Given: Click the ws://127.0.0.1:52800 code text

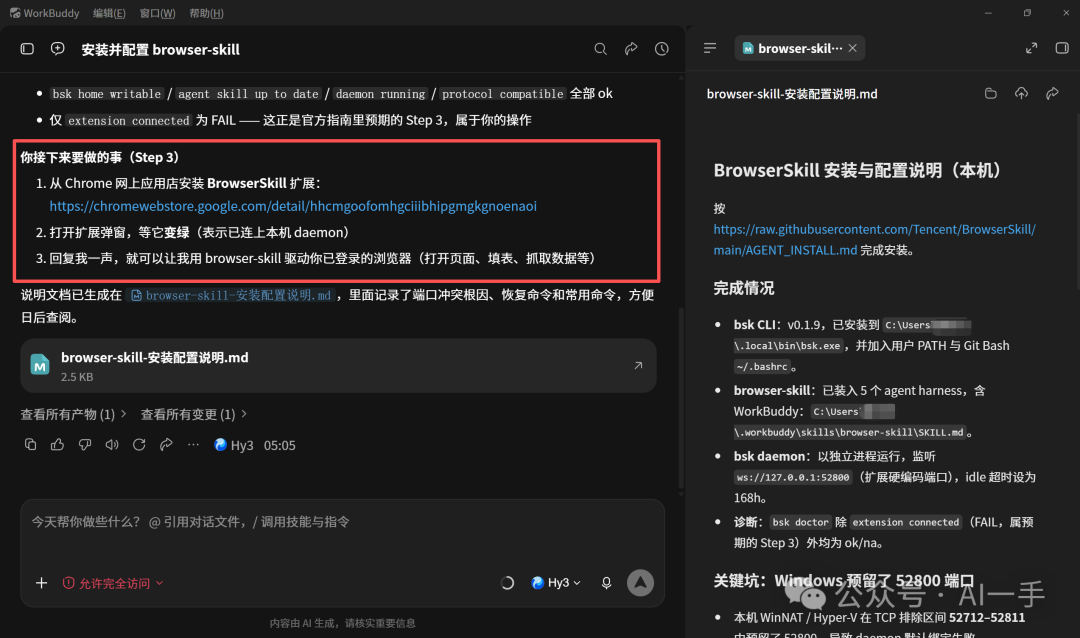Looking at the screenshot, I should pos(793,477).
